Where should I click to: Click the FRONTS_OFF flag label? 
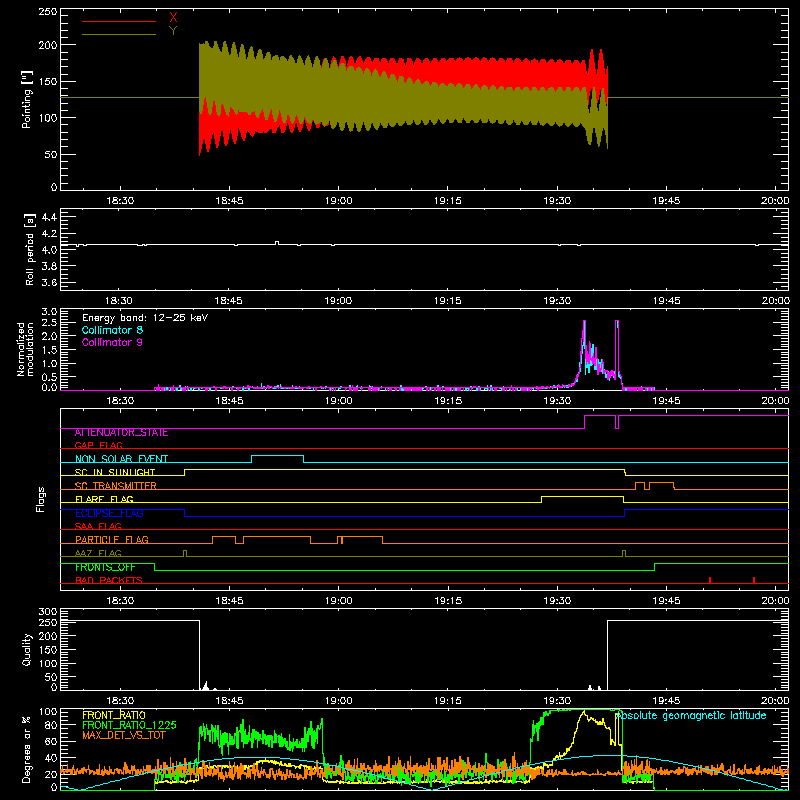(105, 567)
